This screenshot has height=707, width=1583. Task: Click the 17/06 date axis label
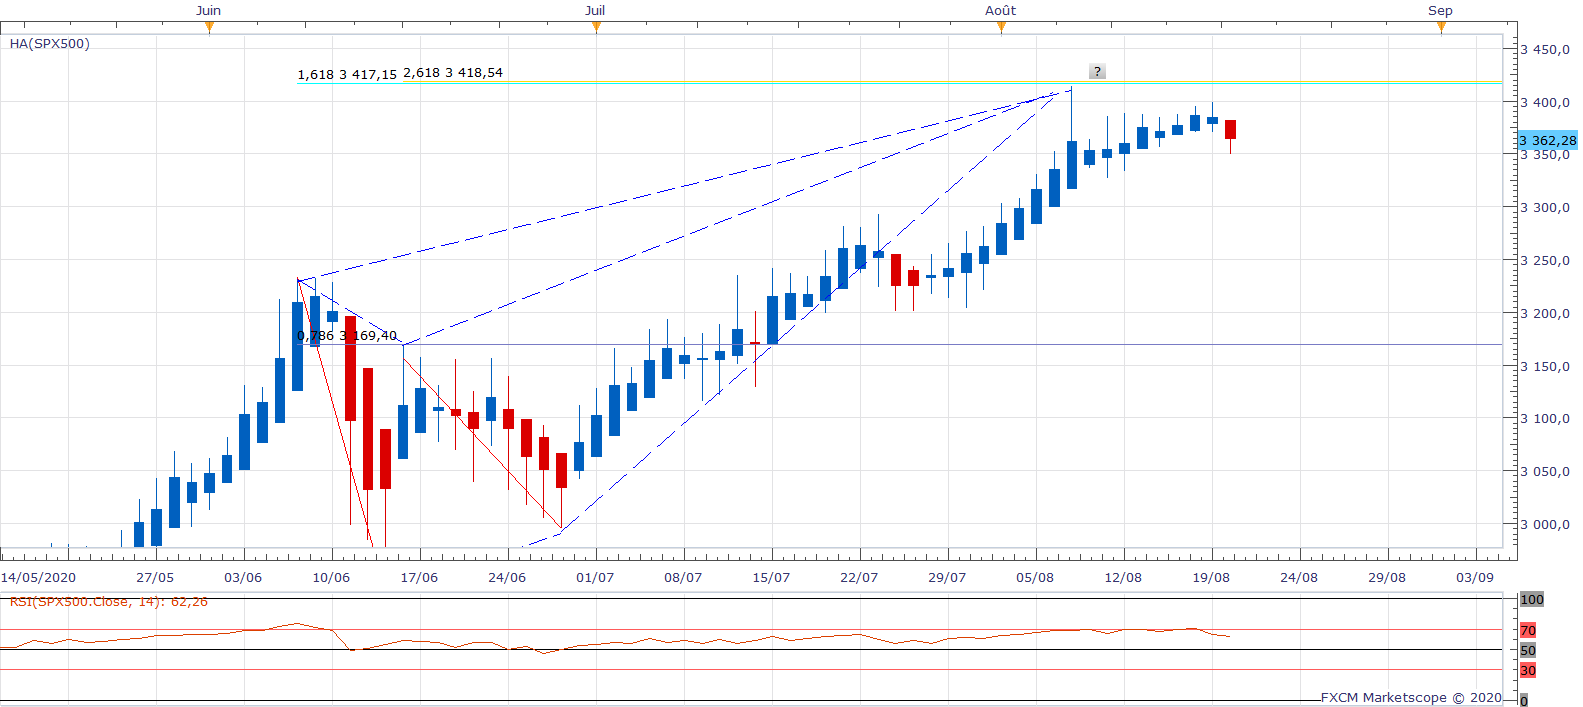point(419,577)
